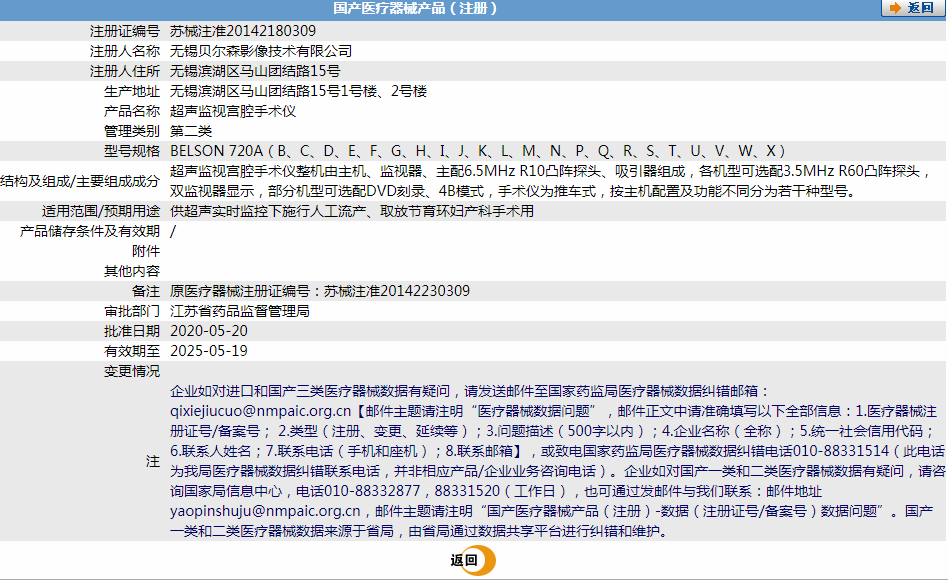Click the label 生产地址

(132, 91)
